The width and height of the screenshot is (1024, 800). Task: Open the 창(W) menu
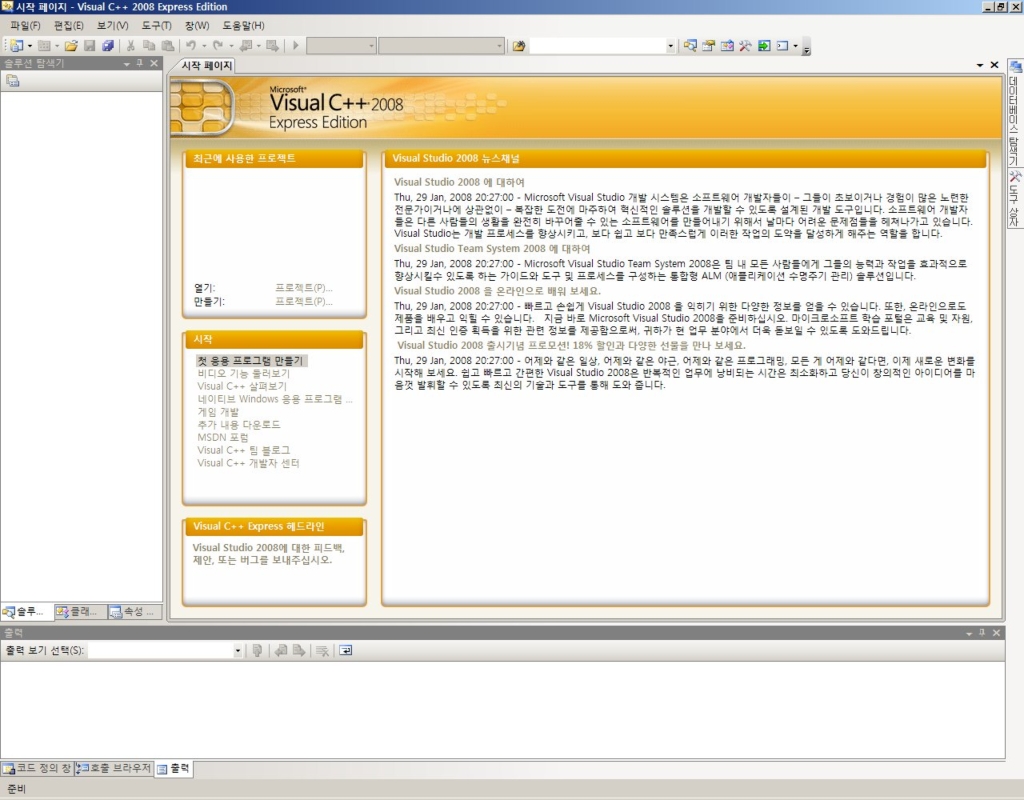pyautogui.click(x=197, y=25)
